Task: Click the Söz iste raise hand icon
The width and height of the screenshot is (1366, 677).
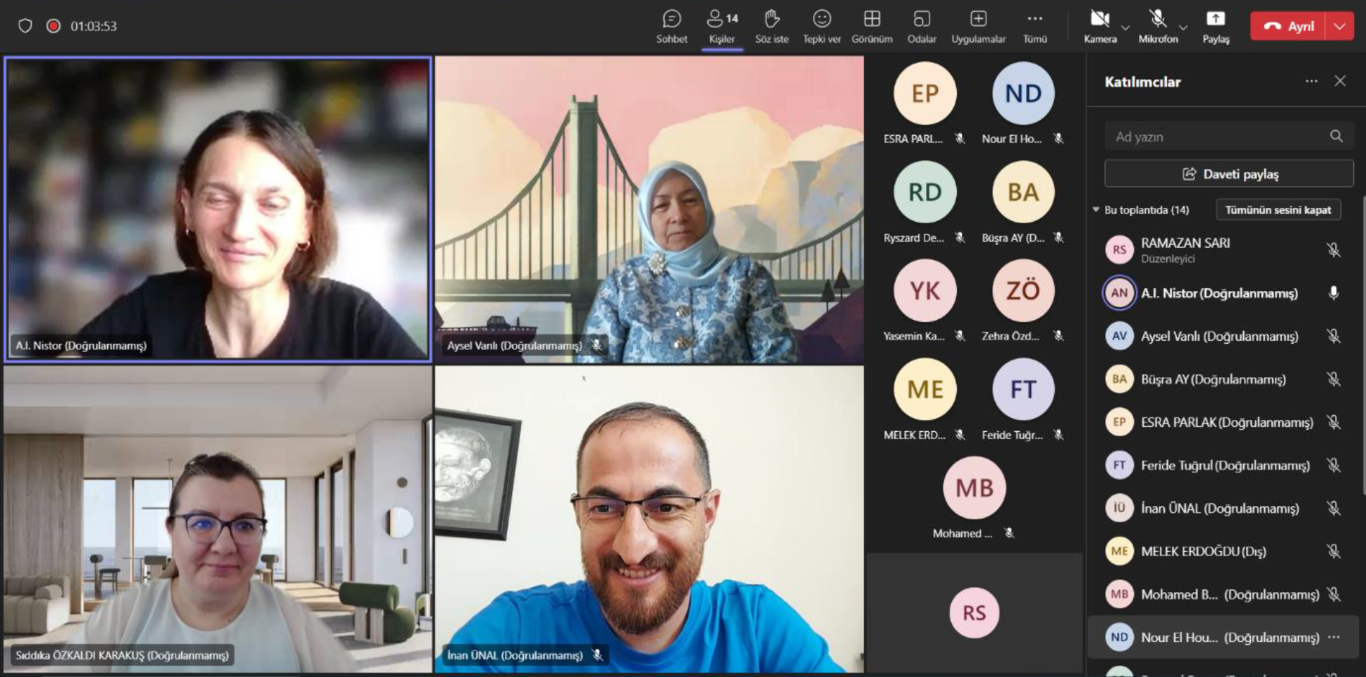Action: [771, 26]
